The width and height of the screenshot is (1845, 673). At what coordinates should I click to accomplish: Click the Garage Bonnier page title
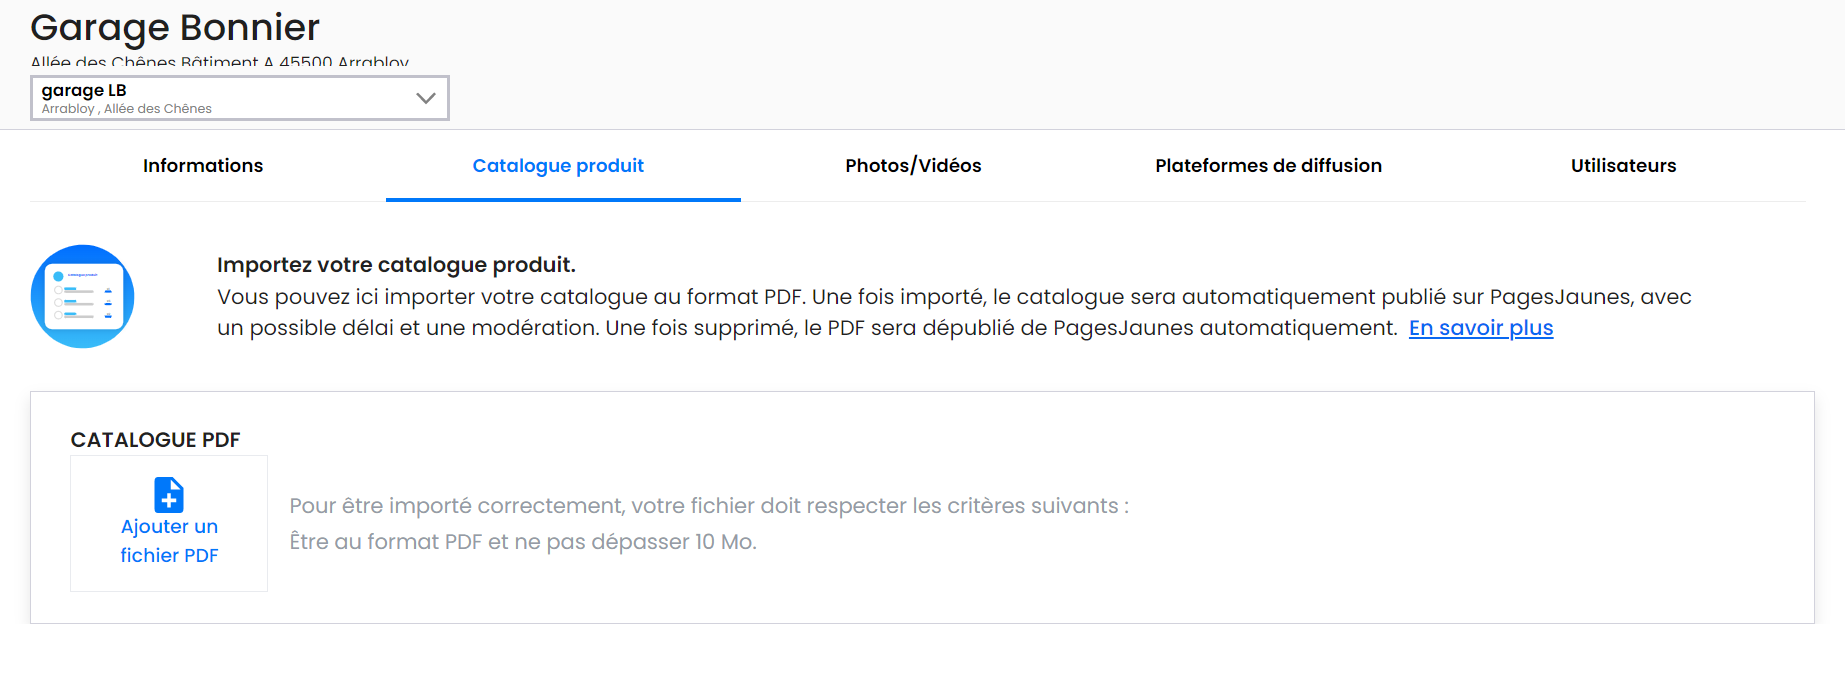175,27
